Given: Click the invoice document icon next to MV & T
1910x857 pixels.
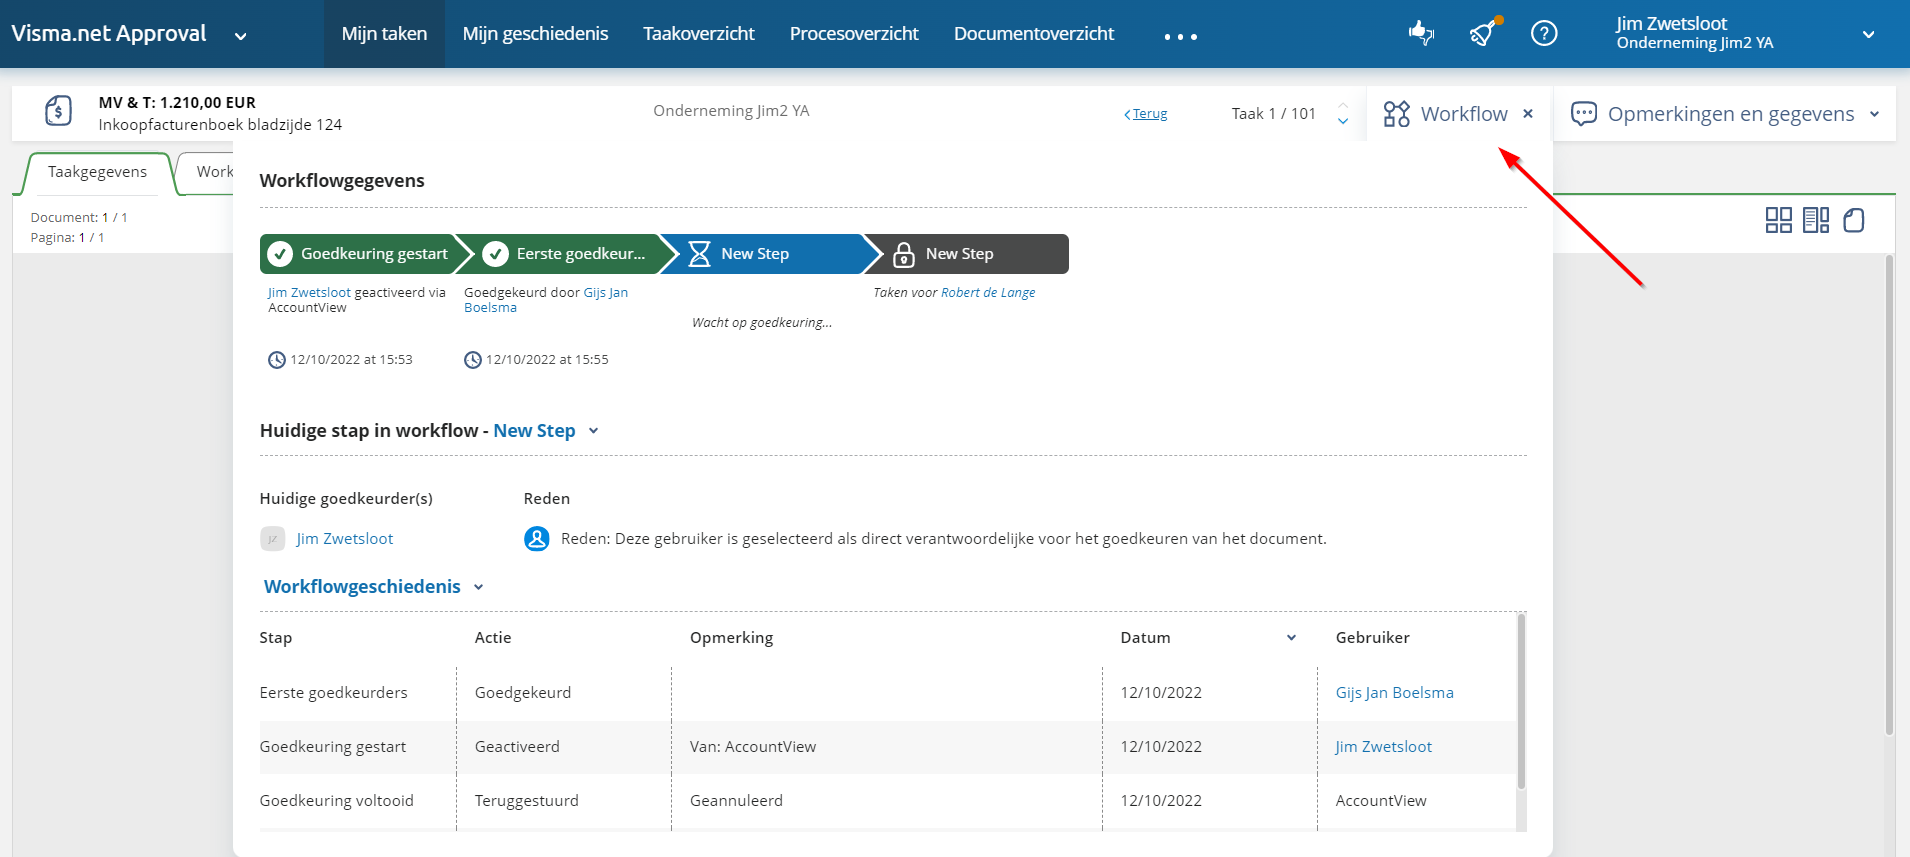Looking at the screenshot, I should point(59,111).
